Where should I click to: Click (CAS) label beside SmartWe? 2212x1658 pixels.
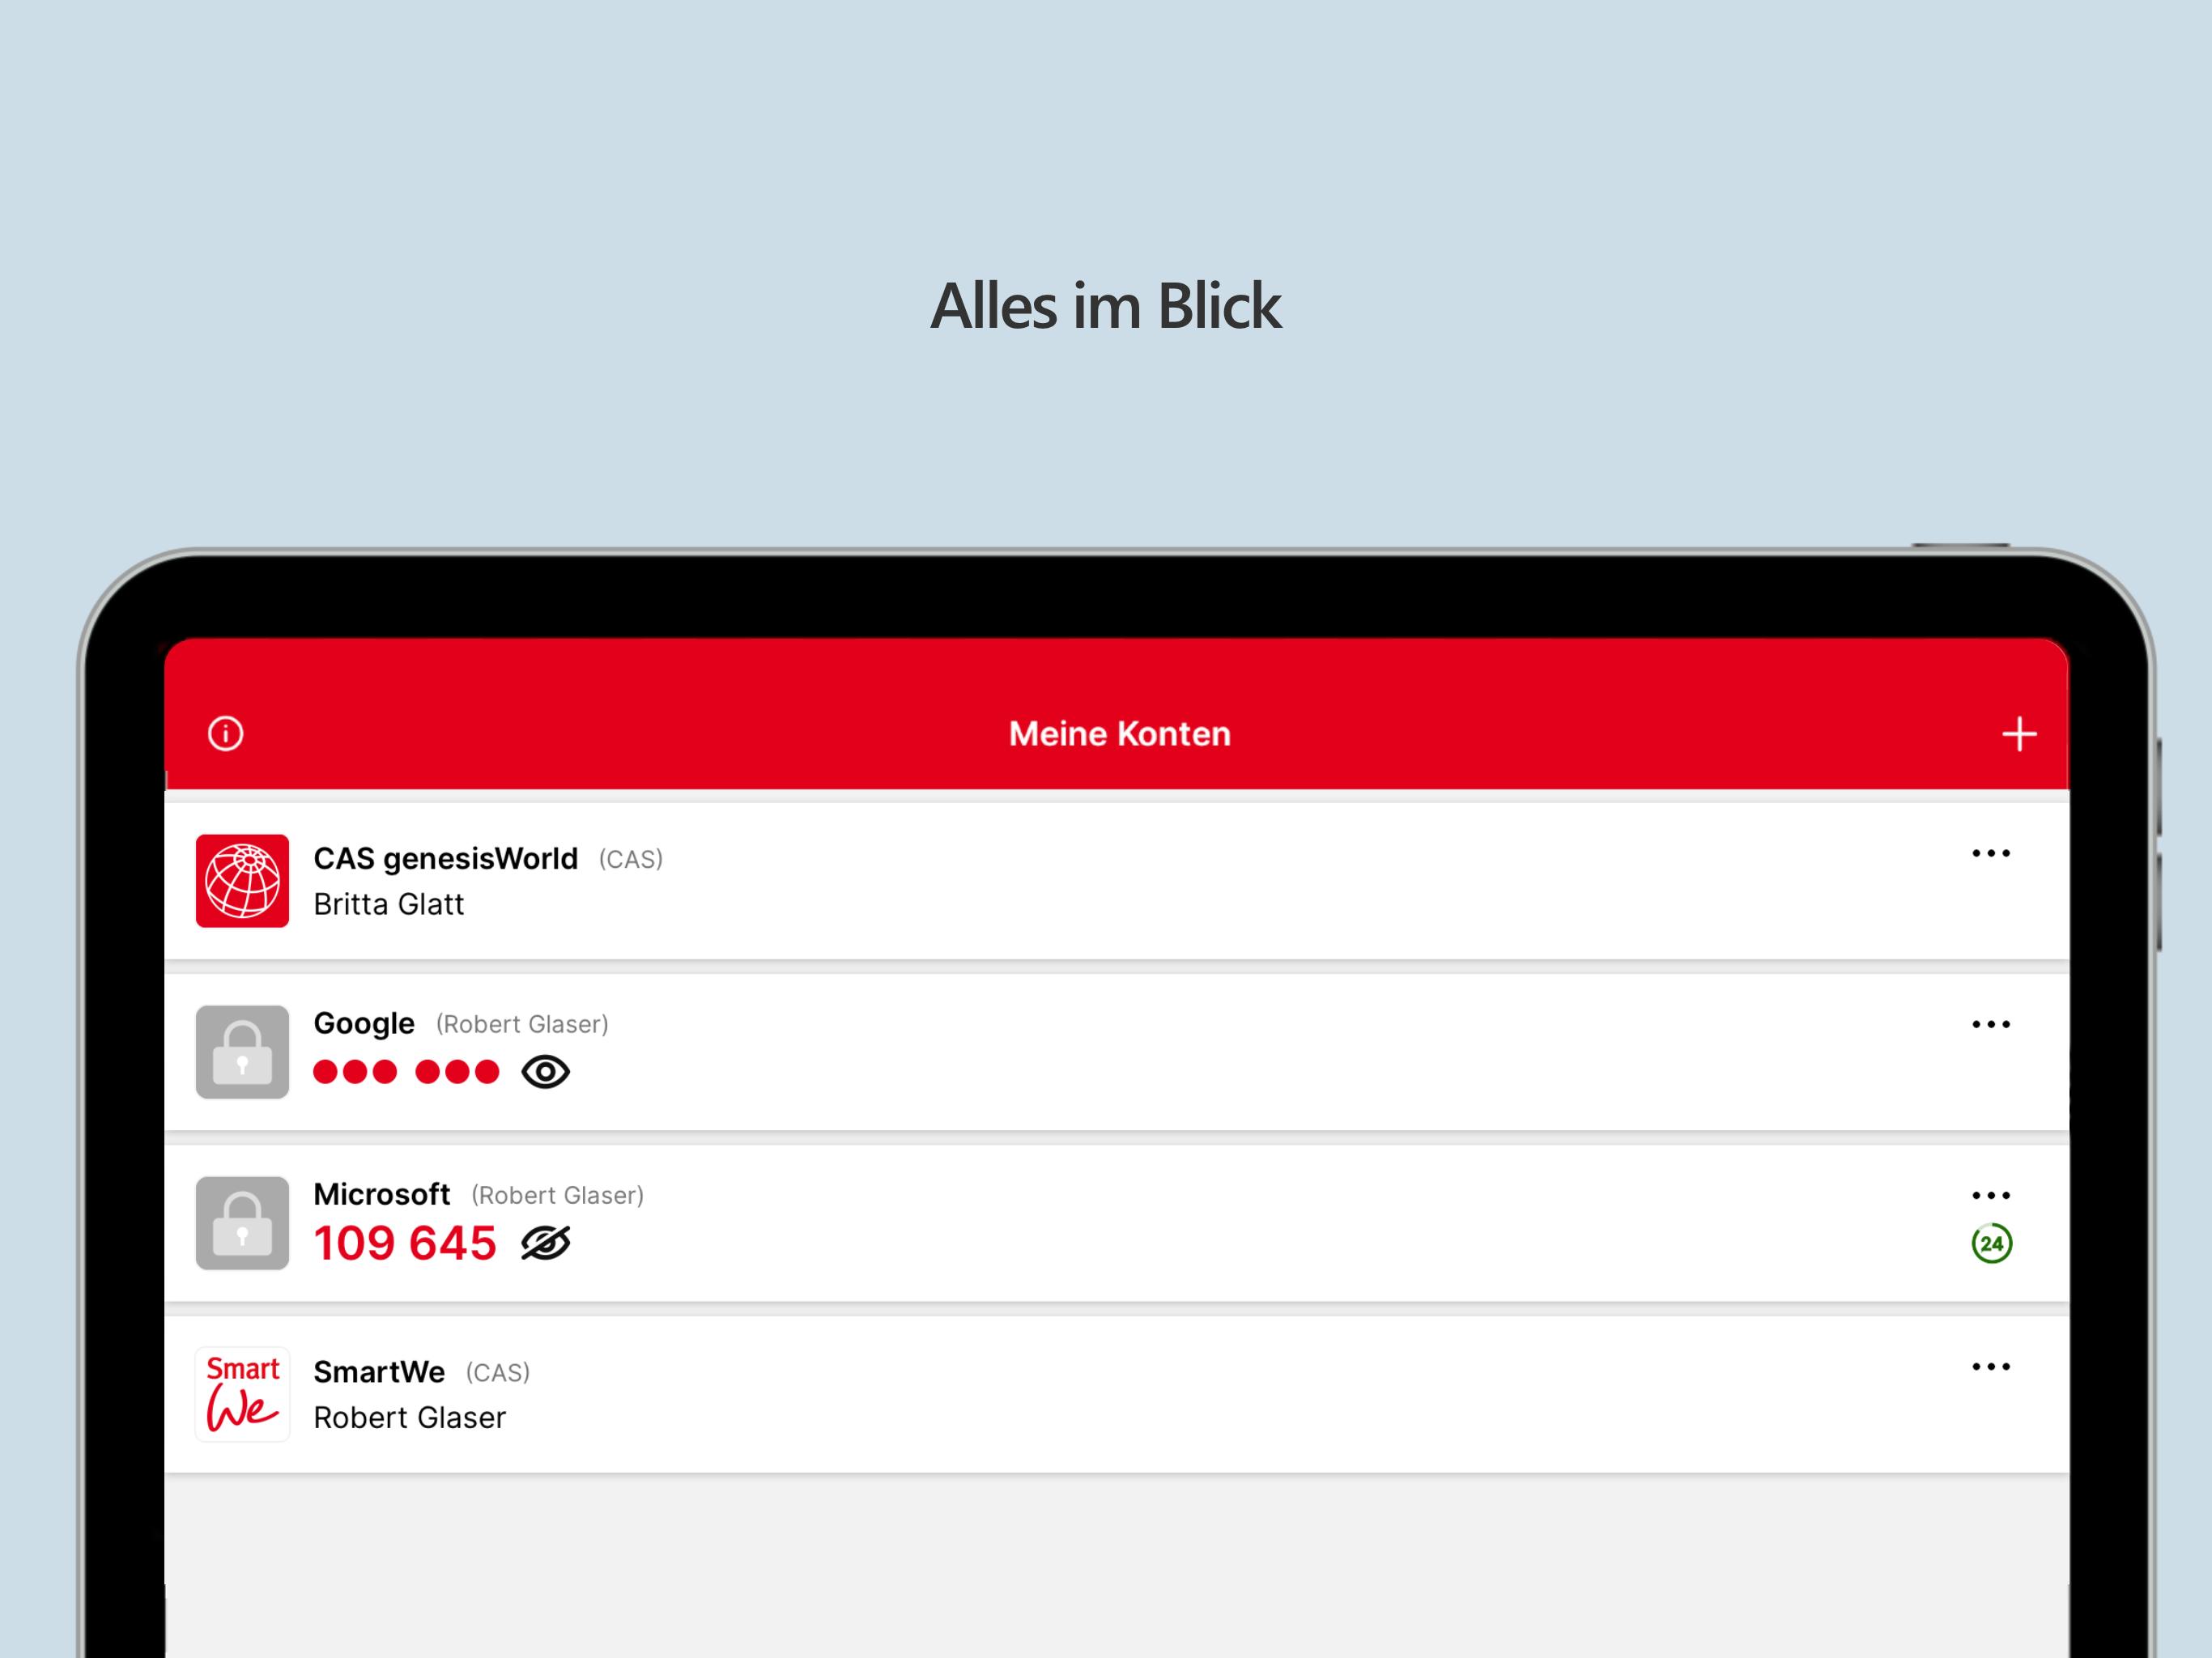click(x=498, y=1372)
